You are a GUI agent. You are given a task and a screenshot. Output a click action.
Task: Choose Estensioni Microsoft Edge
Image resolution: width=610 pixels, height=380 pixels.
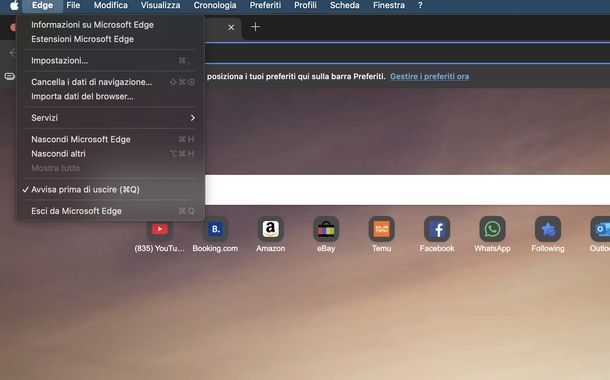110,39
